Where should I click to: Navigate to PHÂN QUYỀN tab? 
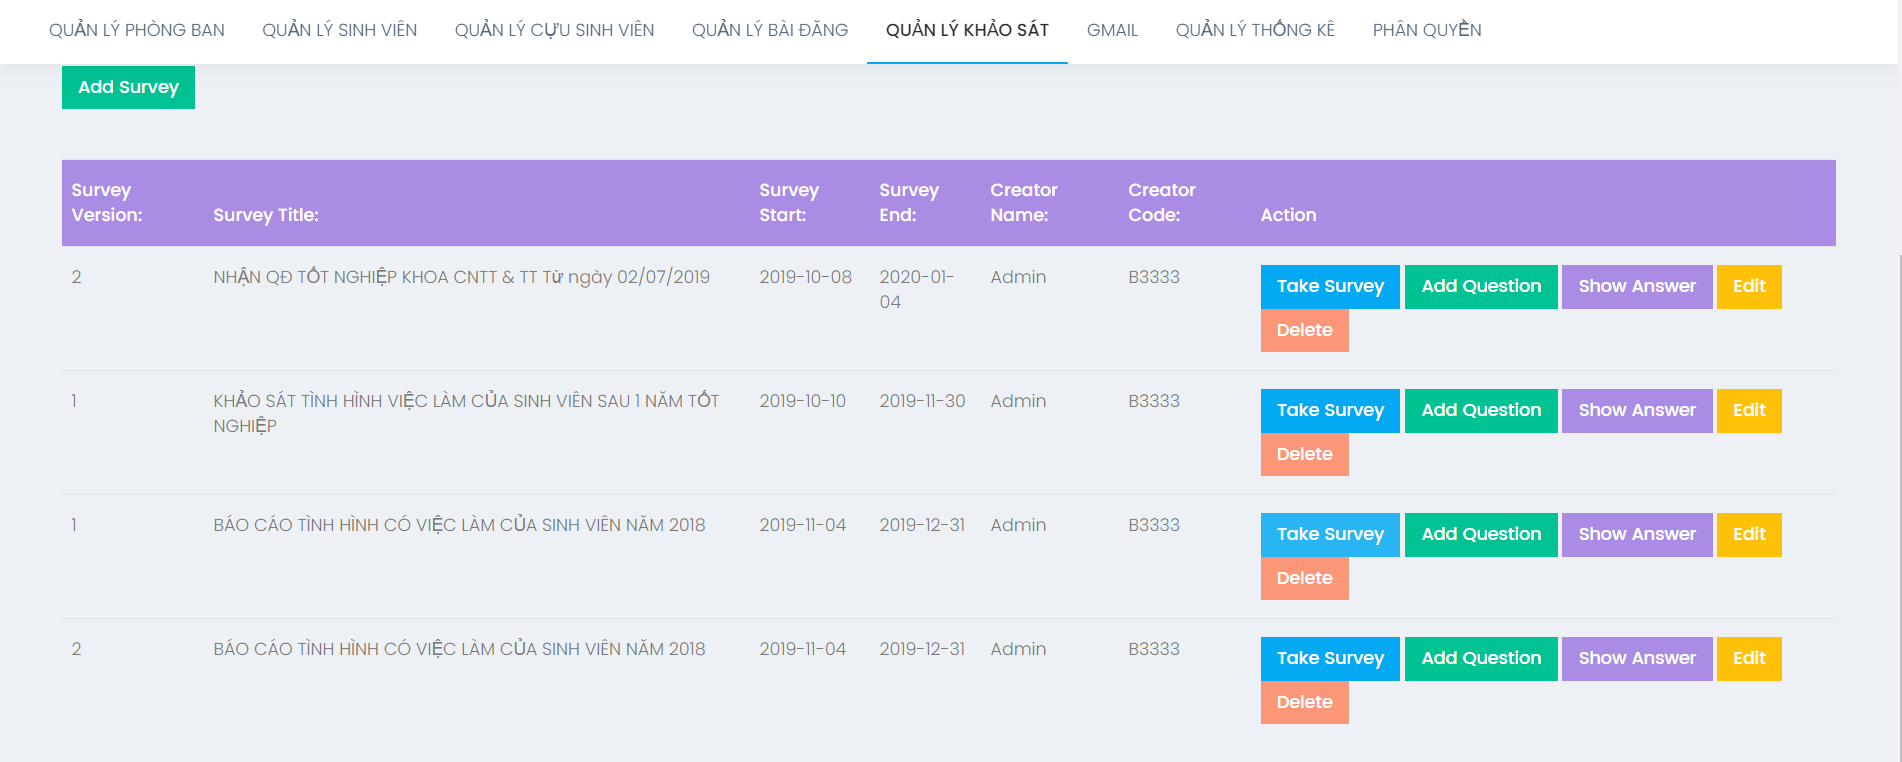click(x=1426, y=30)
